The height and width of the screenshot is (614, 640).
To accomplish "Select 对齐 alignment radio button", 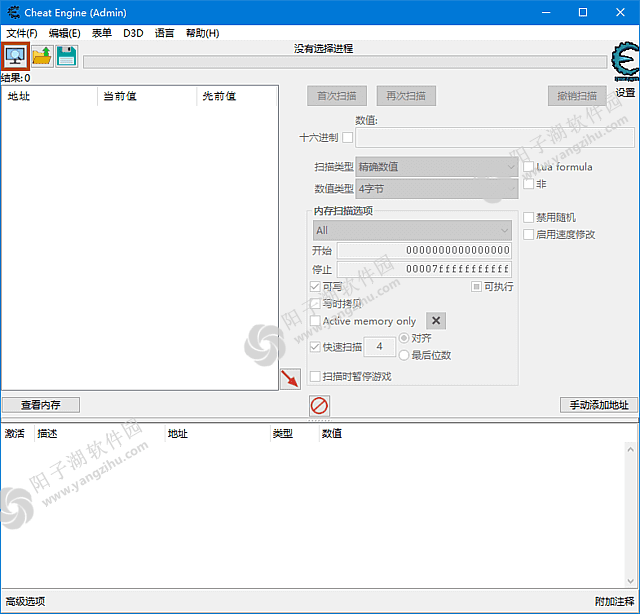I will pos(404,338).
